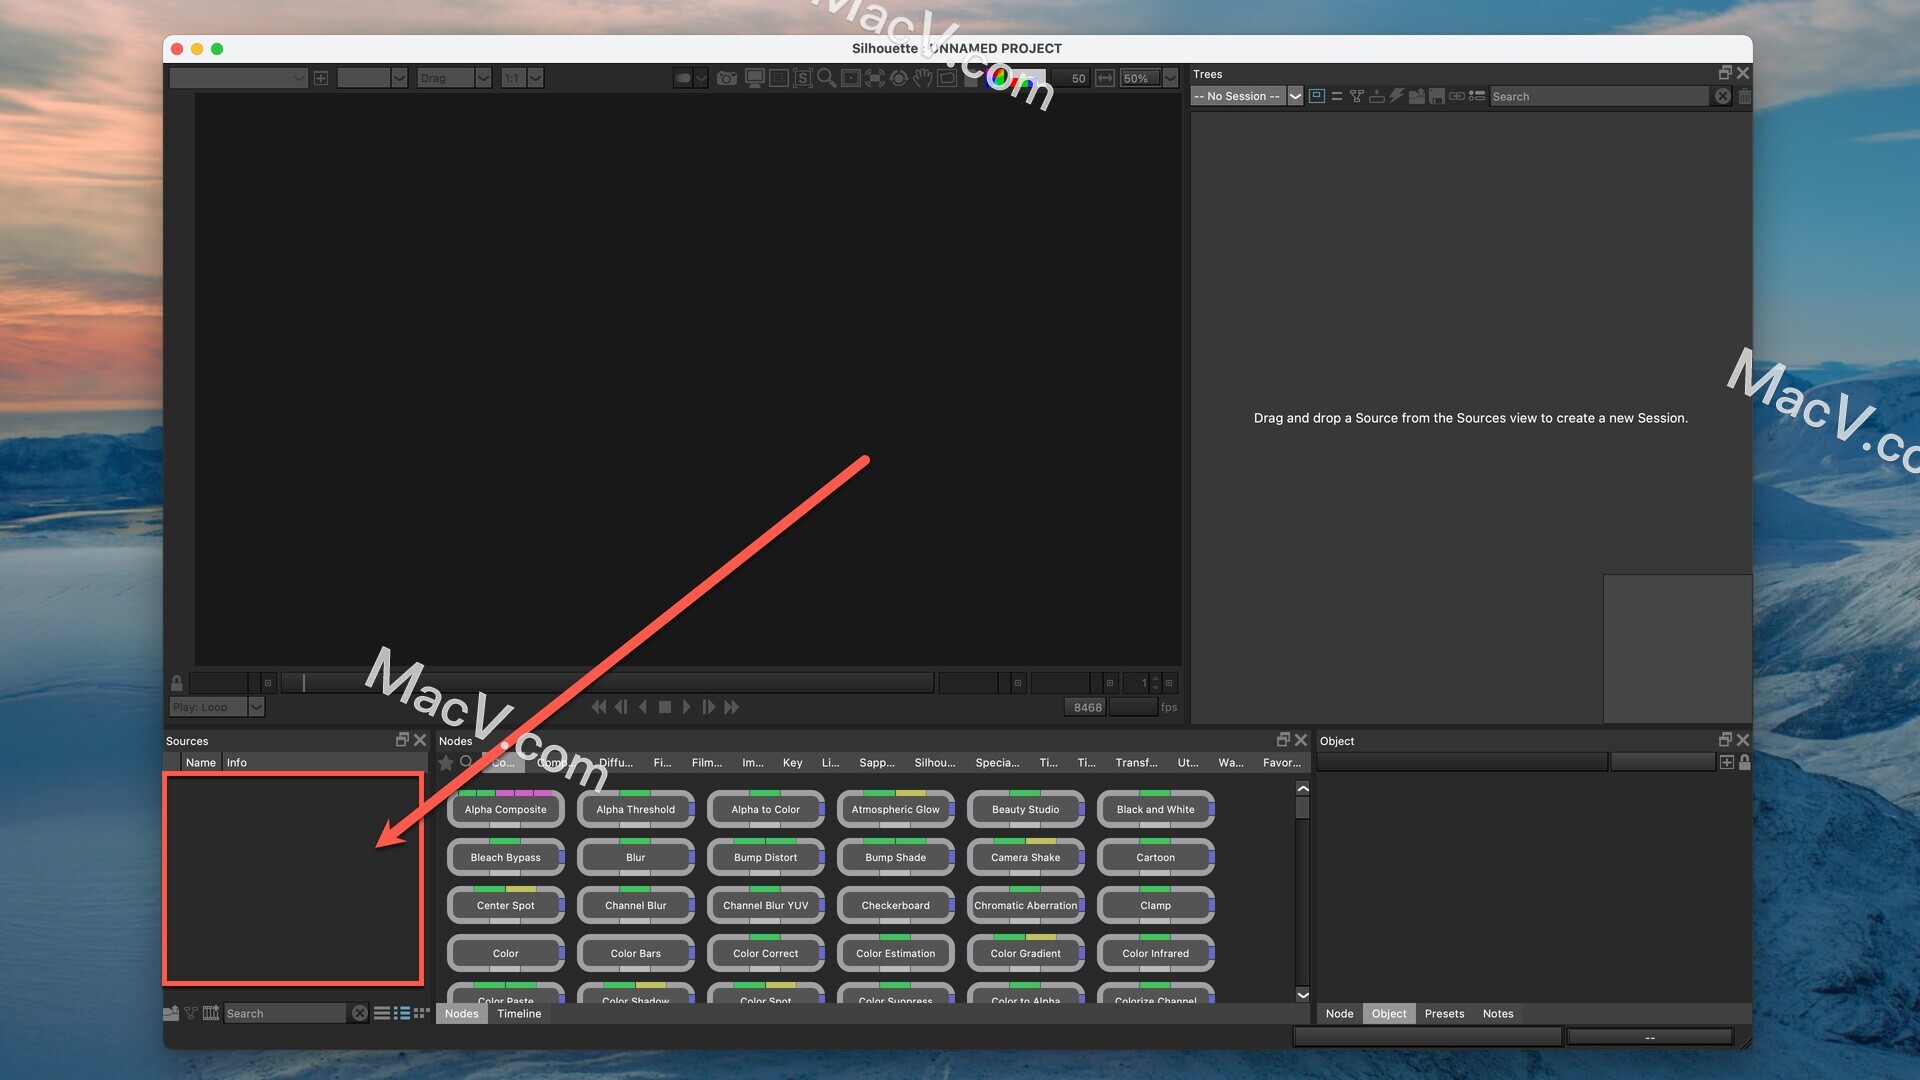Select the Blur node
This screenshot has width=1920, height=1080.
[x=636, y=857]
